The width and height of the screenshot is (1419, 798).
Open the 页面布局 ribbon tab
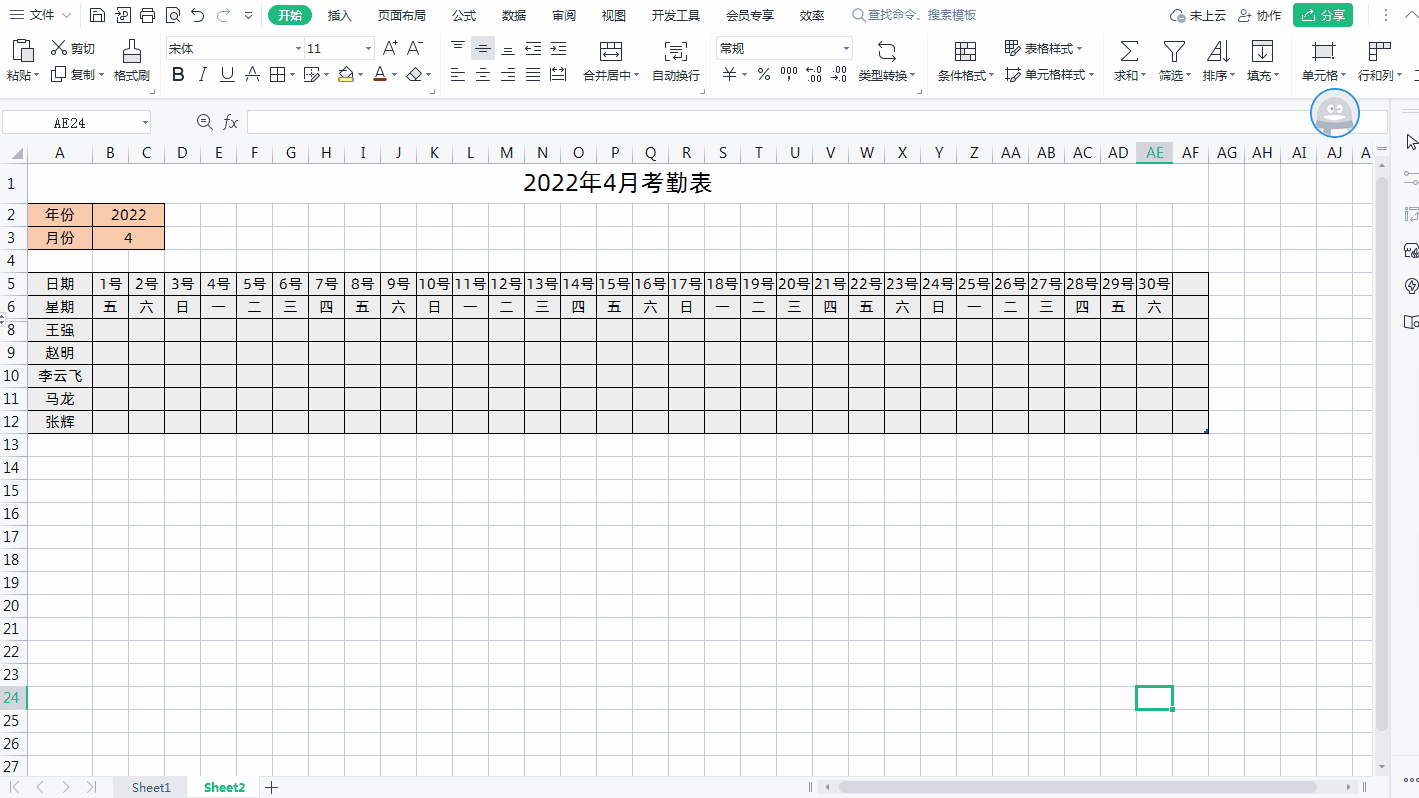[402, 15]
